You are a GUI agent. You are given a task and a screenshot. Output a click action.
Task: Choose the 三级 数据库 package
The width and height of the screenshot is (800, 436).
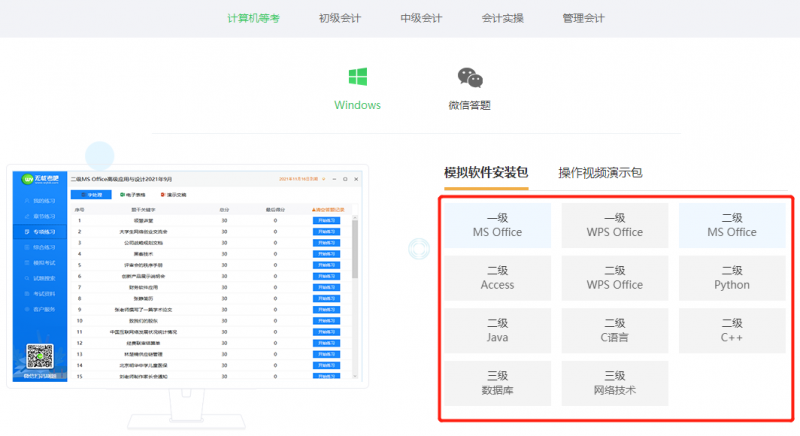497,383
